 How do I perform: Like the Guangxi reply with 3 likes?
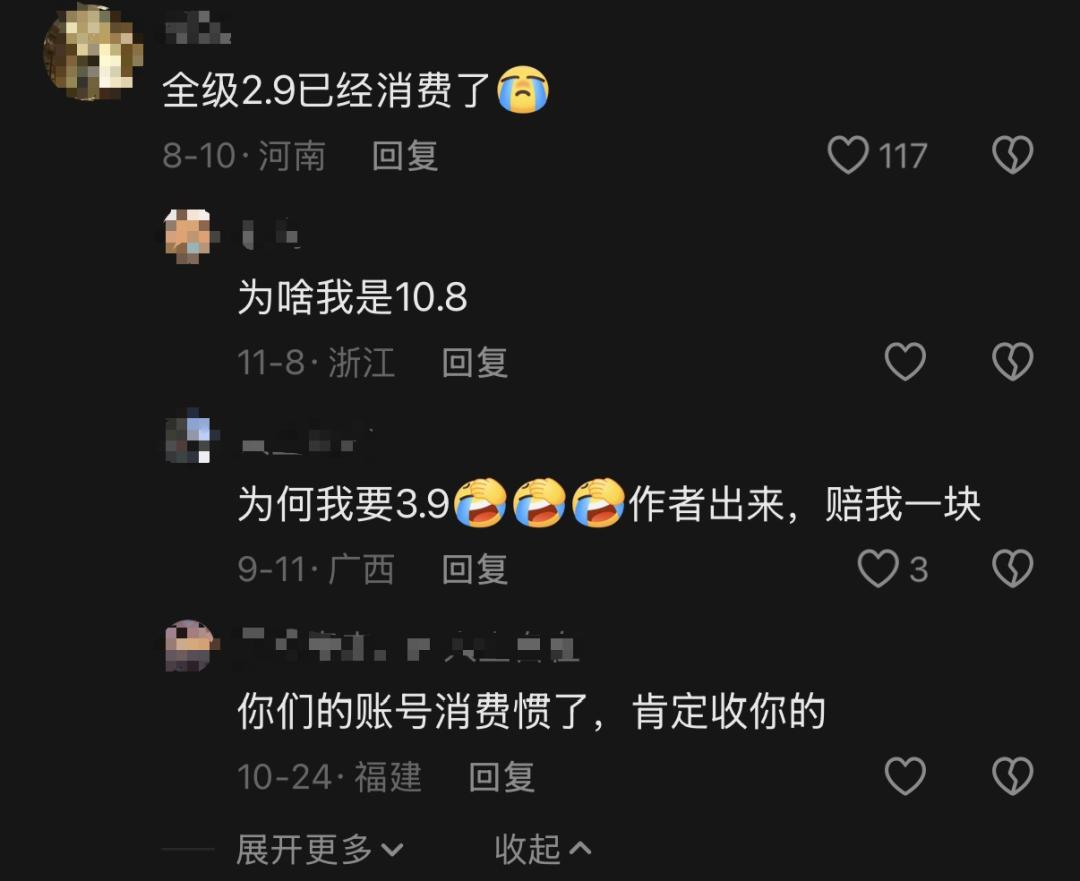[x=878, y=569]
